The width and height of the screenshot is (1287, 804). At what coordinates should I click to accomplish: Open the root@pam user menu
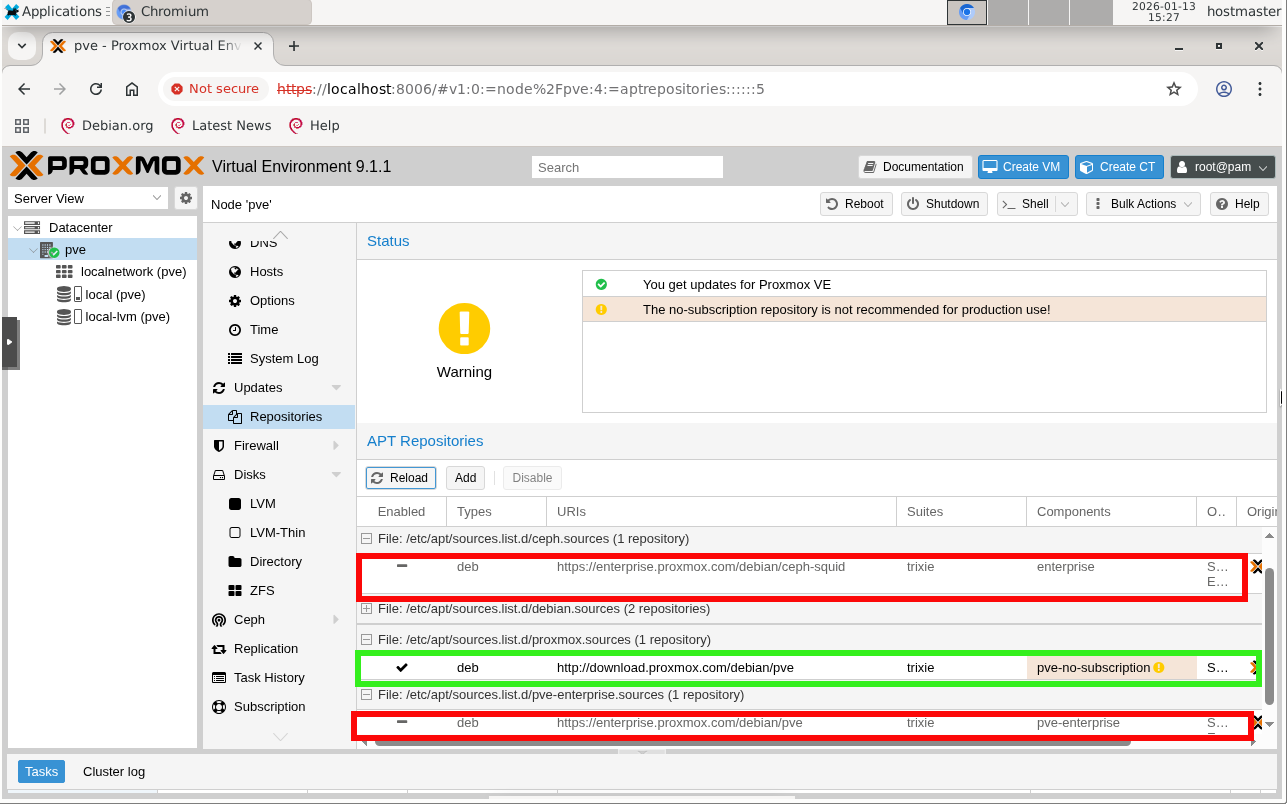pyautogui.click(x=1222, y=167)
